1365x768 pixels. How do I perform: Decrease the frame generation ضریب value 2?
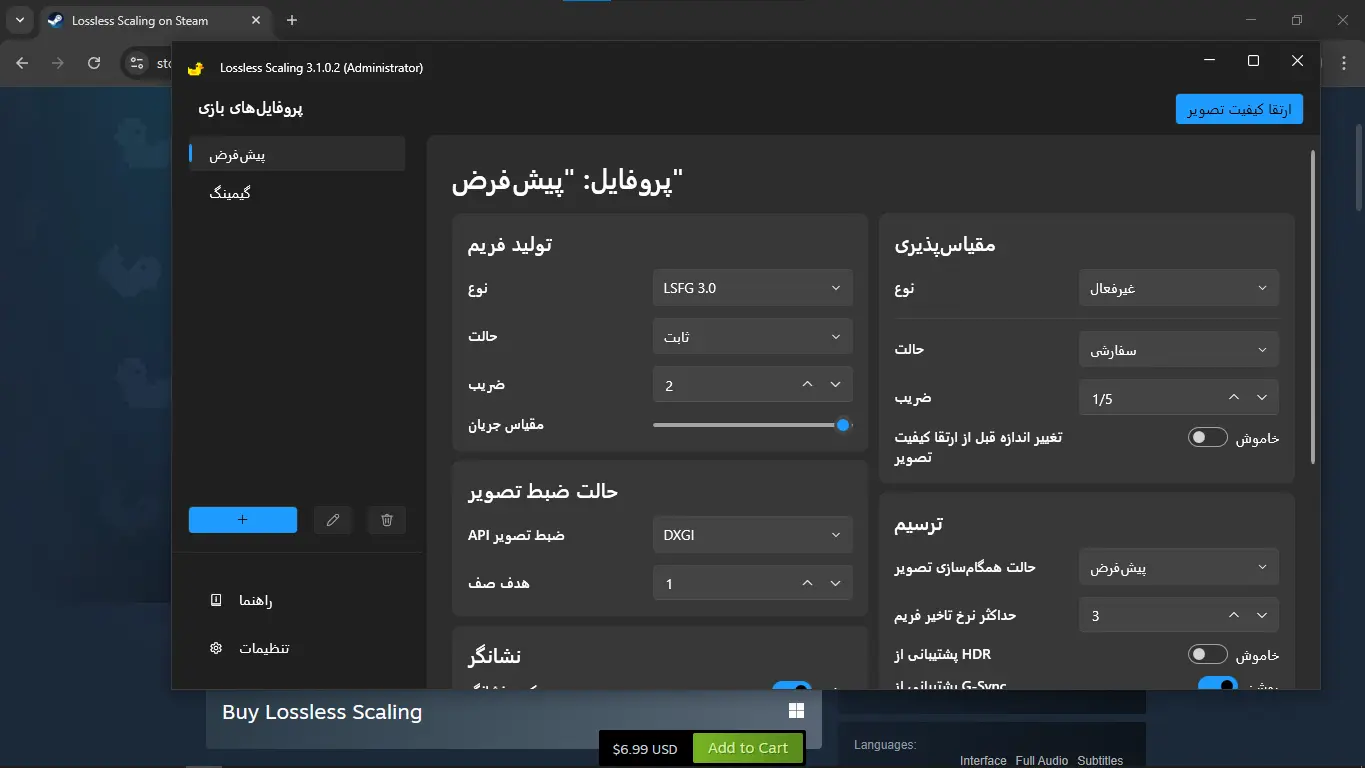pyautogui.click(x=836, y=385)
